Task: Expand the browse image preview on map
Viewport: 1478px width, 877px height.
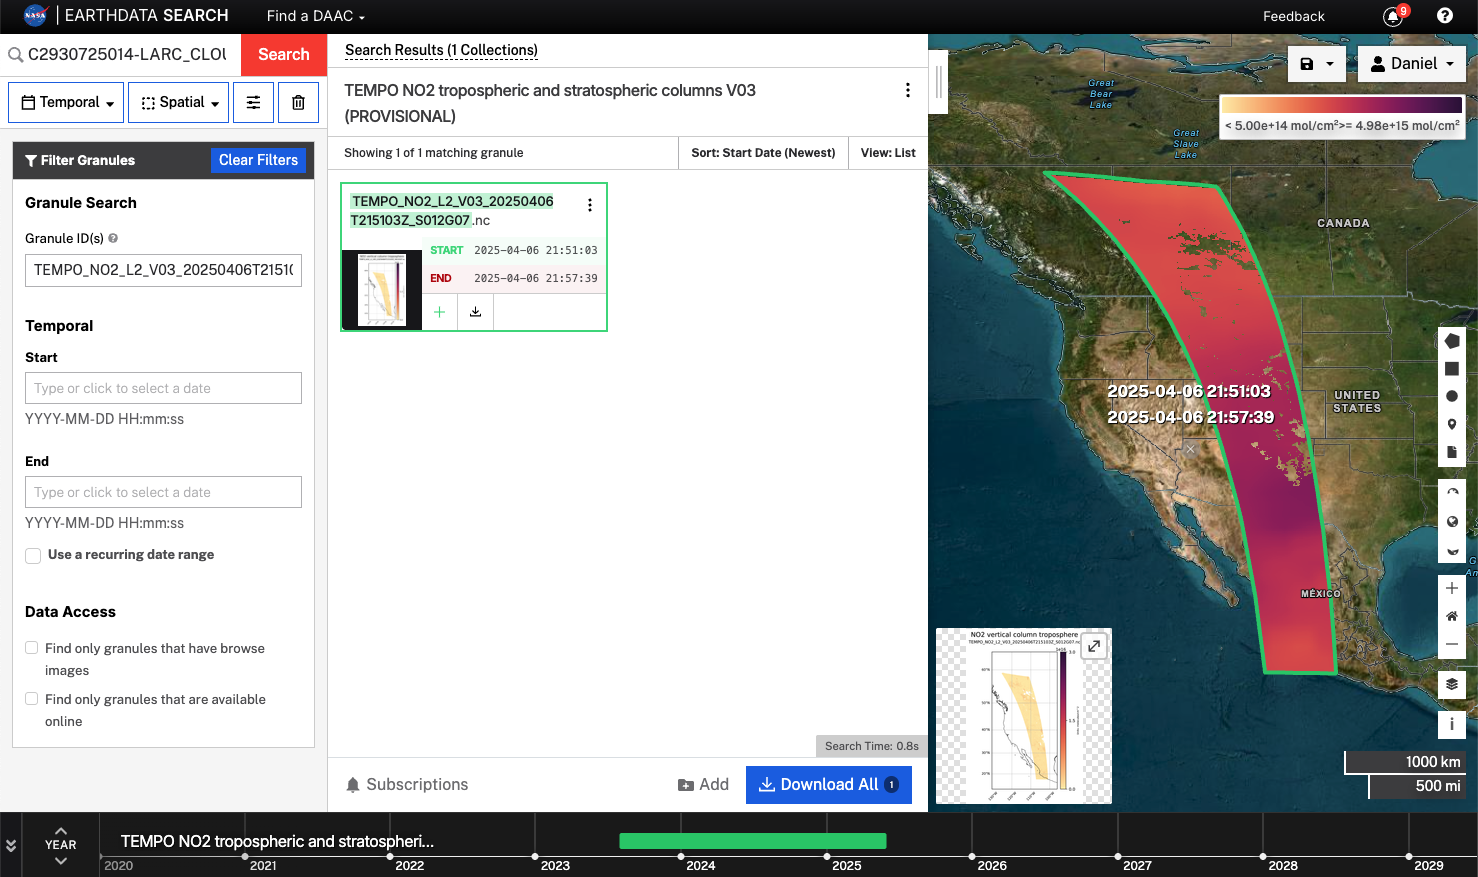Action: tap(1094, 646)
